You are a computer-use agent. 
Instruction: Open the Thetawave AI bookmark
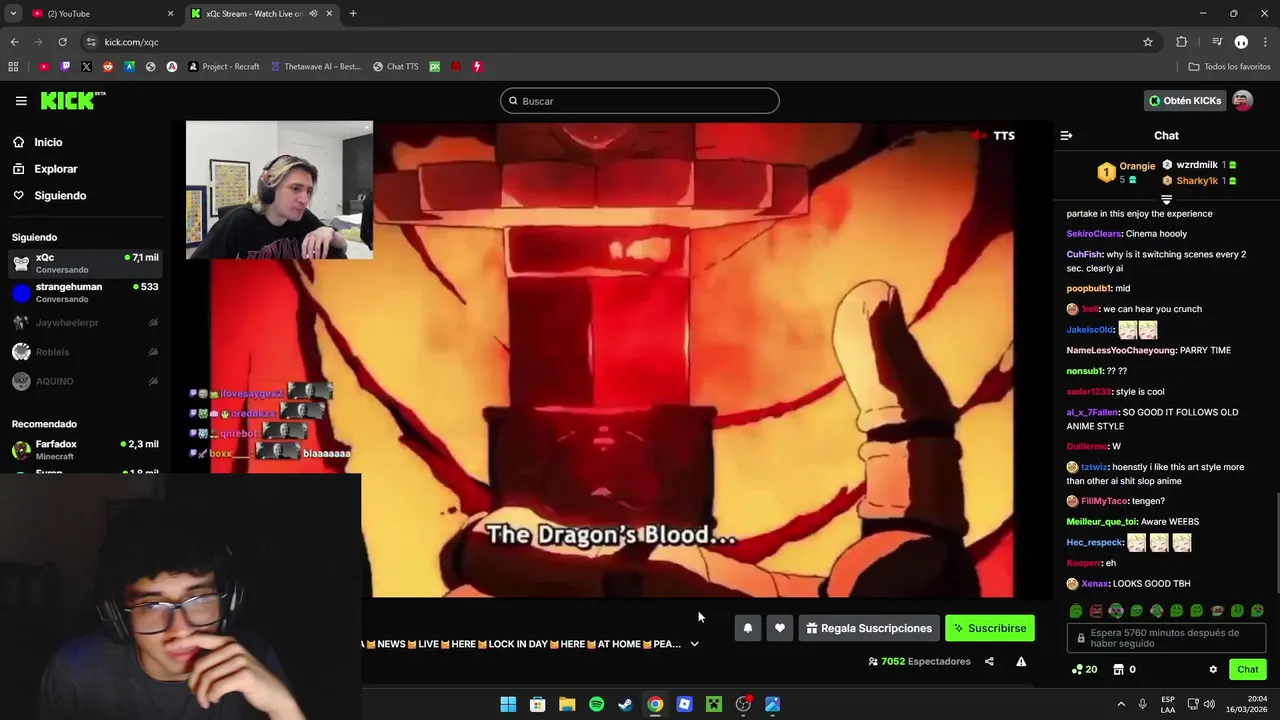click(x=314, y=67)
